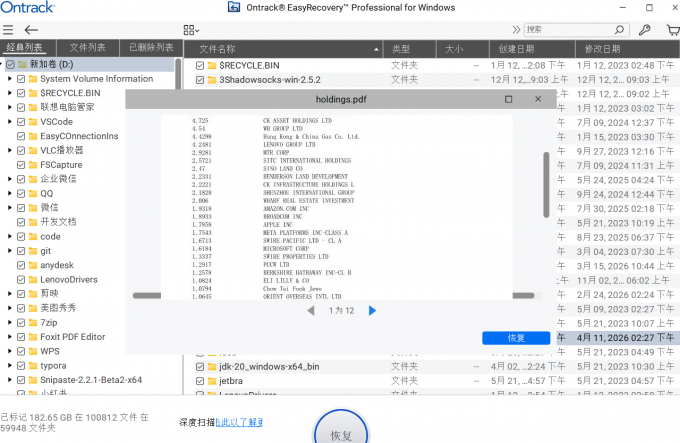Select the Snipaste-2.2.1-Beta2-x64 folder icon

pos(33,380)
